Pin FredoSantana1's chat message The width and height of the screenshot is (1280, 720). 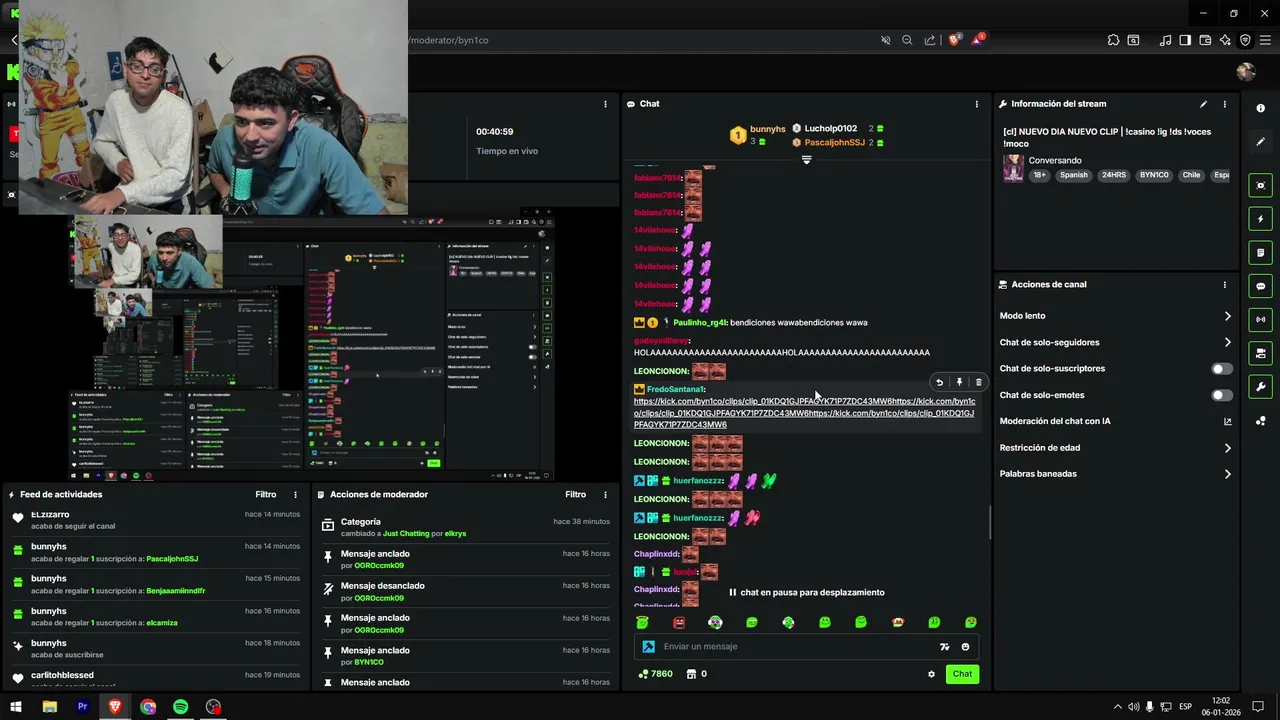point(959,382)
